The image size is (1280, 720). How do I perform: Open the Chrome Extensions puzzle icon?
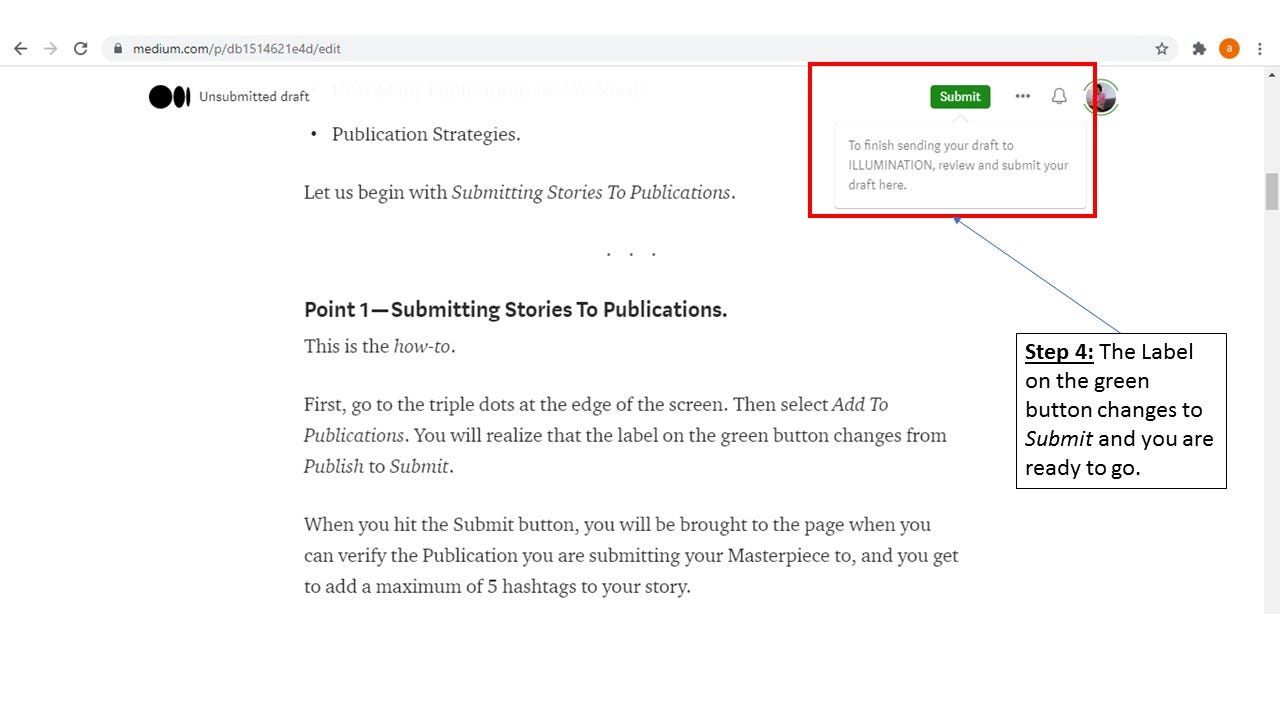point(1199,47)
